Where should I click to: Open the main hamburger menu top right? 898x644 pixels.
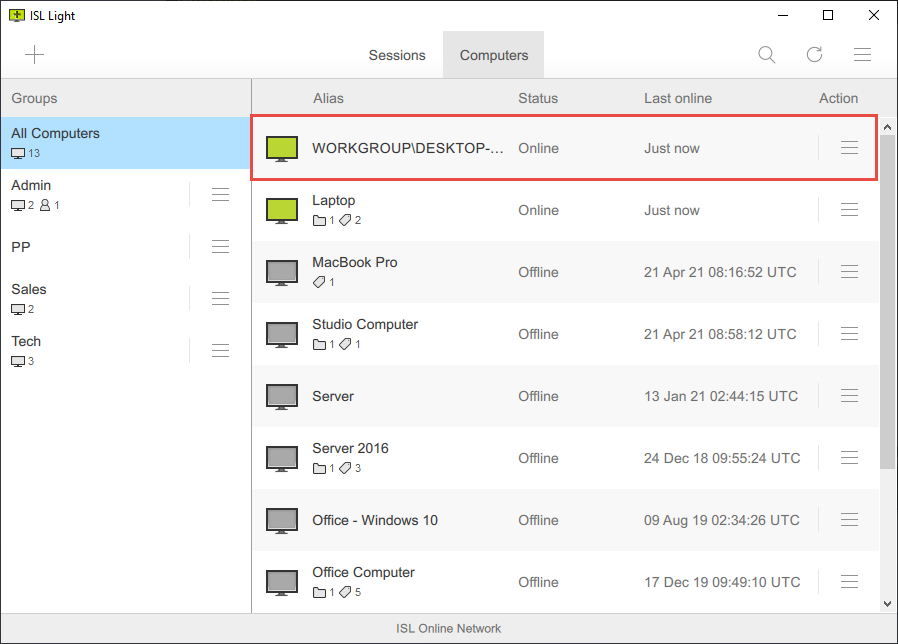click(862, 54)
